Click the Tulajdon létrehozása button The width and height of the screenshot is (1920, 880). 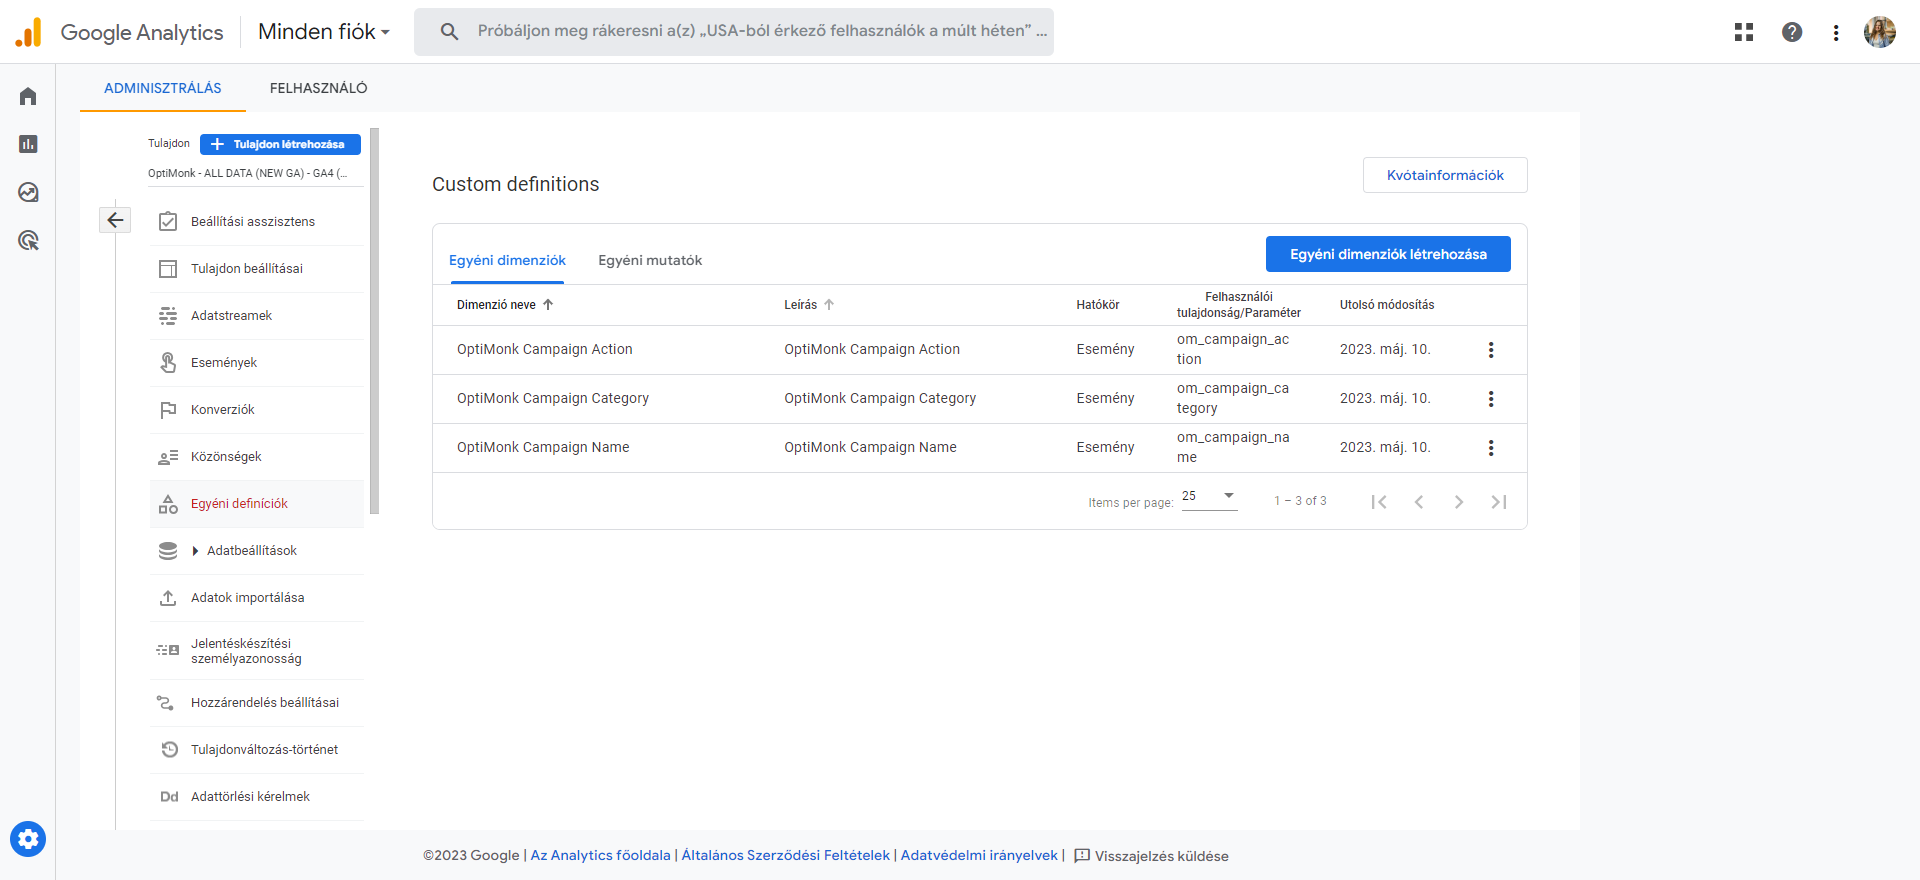tap(280, 144)
